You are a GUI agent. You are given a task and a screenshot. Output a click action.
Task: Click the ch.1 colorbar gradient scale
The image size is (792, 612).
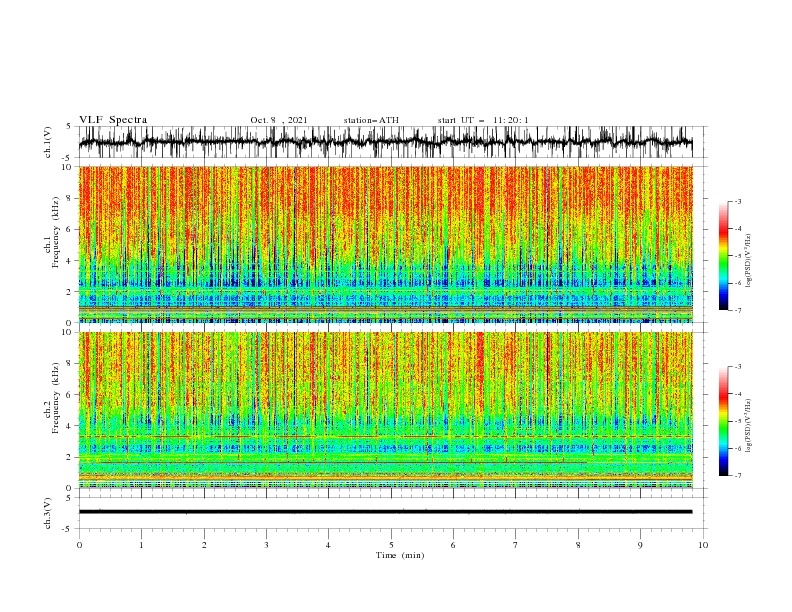(724, 256)
